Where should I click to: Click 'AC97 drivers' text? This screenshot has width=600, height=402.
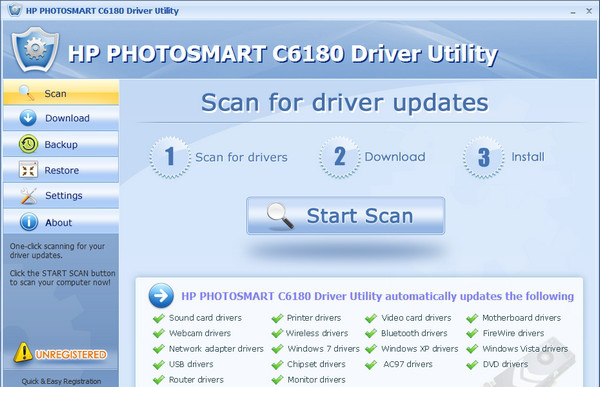coord(408,364)
